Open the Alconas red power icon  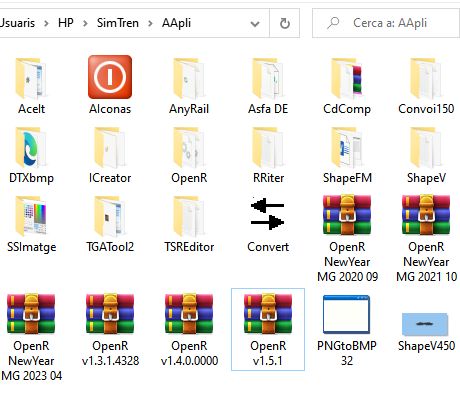pos(110,77)
